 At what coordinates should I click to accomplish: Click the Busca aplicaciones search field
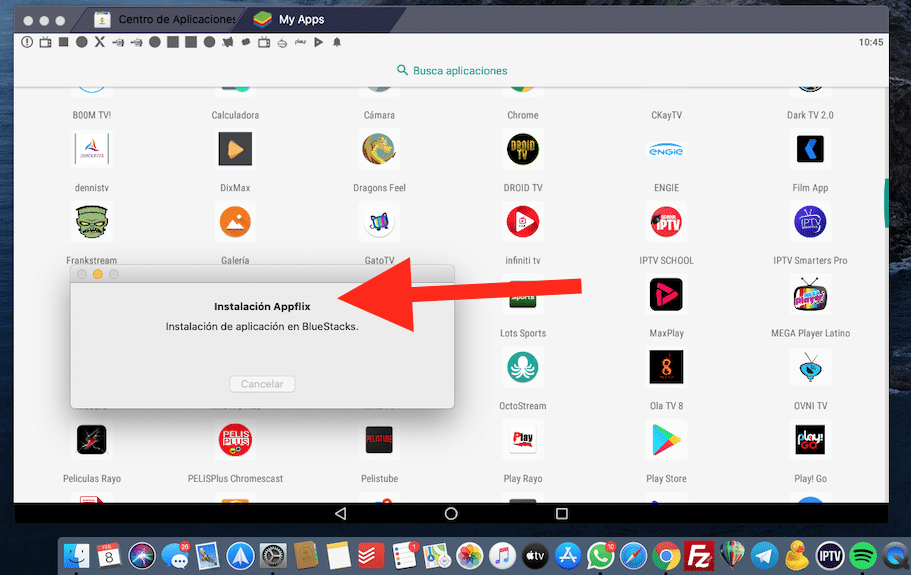(451, 70)
